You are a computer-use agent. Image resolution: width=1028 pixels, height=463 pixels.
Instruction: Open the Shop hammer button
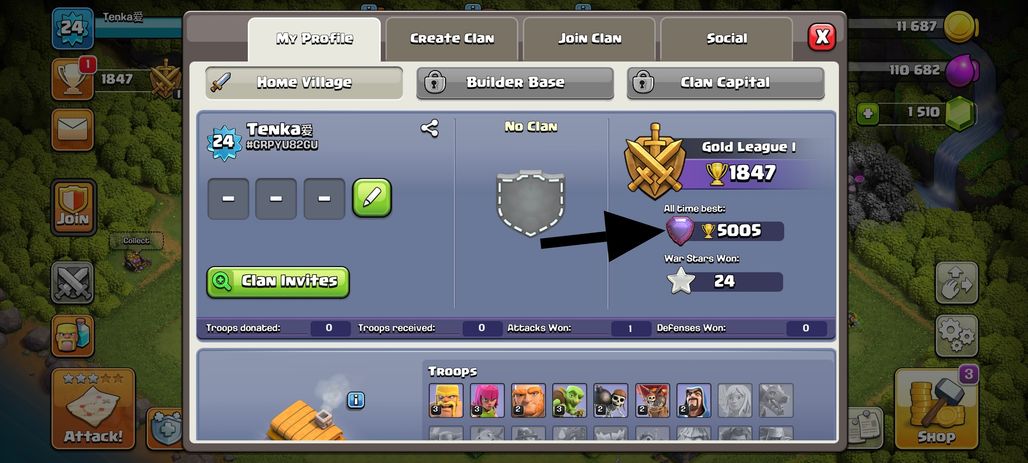936,409
